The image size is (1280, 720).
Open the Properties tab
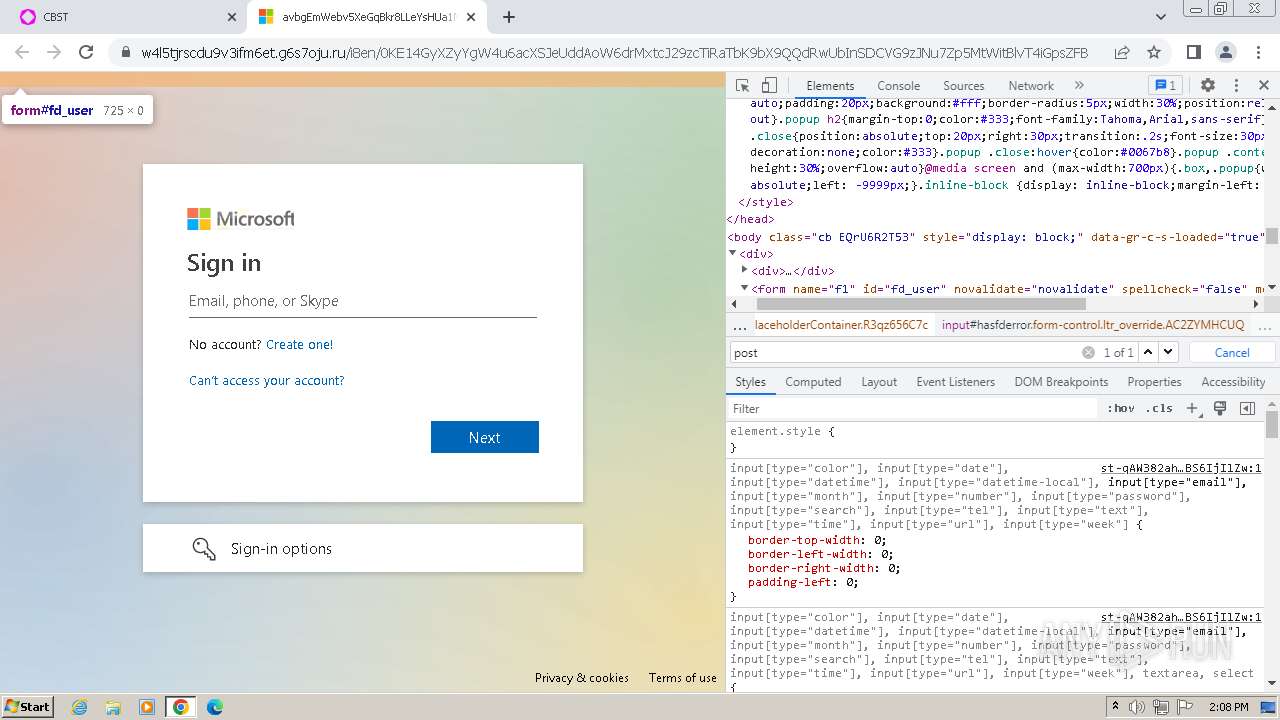[x=1154, y=382]
